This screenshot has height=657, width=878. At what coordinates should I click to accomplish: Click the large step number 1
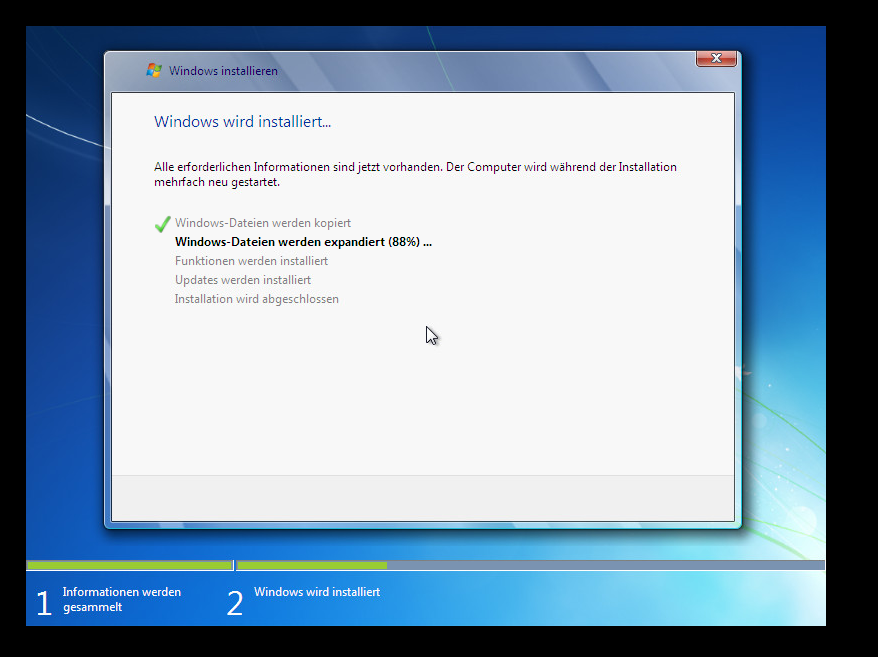tap(44, 603)
